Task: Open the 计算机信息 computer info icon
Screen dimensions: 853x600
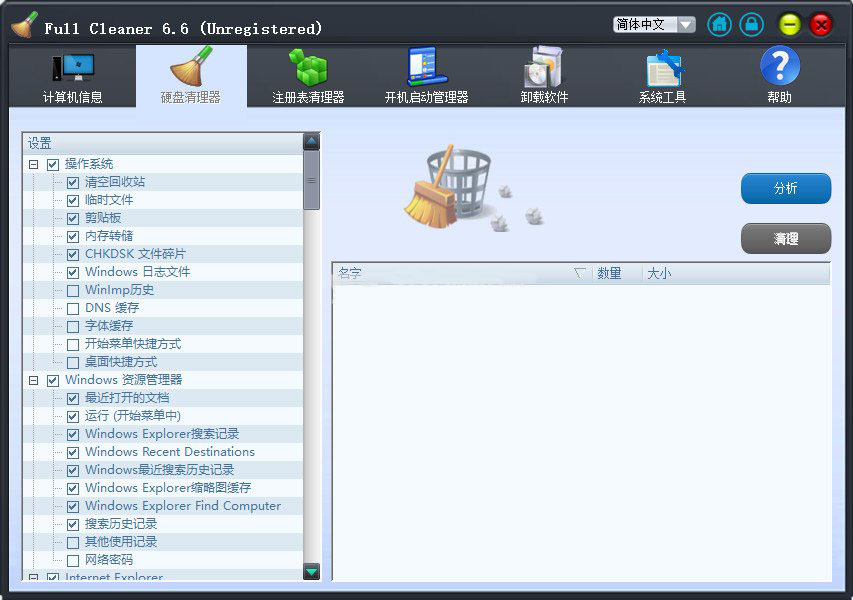Action: 73,69
